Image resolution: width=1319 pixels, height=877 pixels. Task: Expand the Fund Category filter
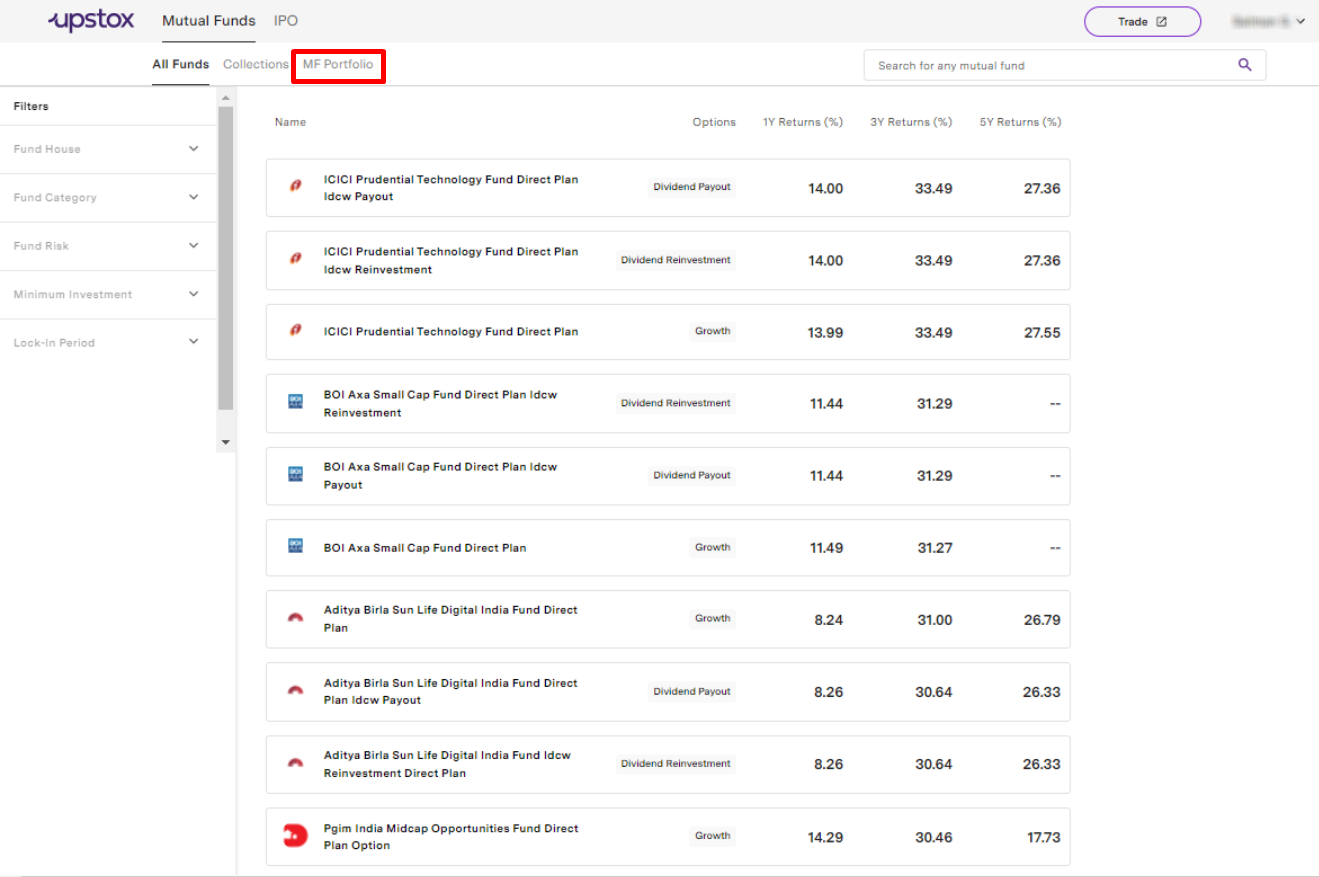click(107, 197)
